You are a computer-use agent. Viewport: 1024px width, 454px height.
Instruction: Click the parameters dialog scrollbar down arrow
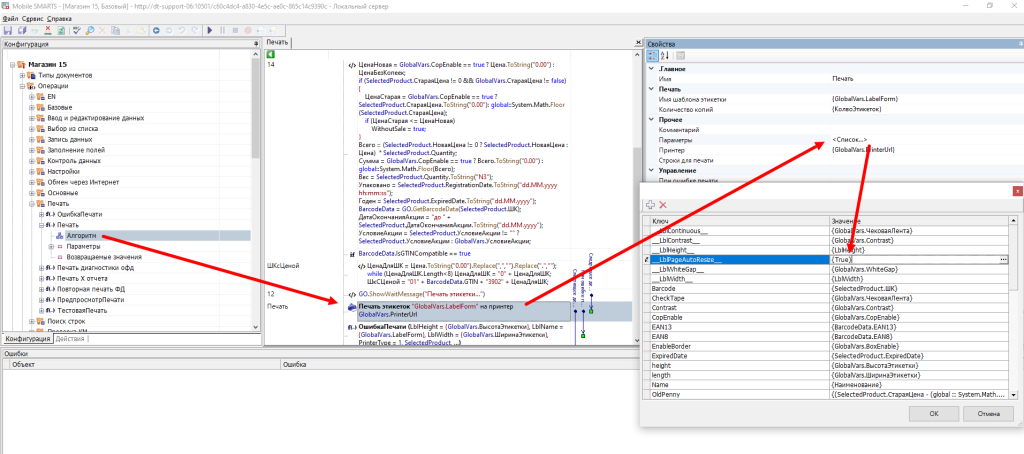(1014, 395)
